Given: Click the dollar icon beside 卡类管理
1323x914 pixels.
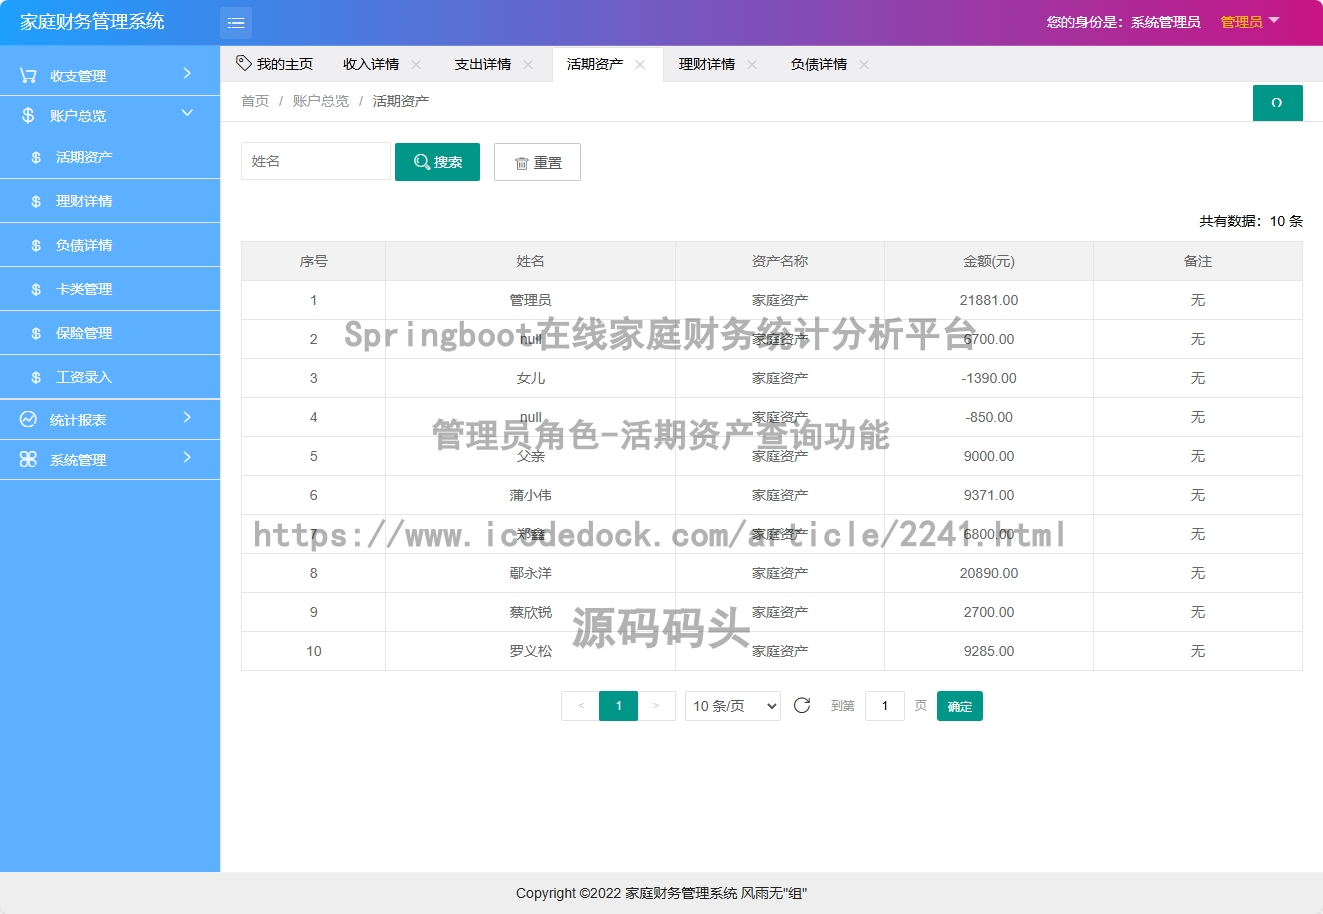Looking at the screenshot, I should 36,289.
